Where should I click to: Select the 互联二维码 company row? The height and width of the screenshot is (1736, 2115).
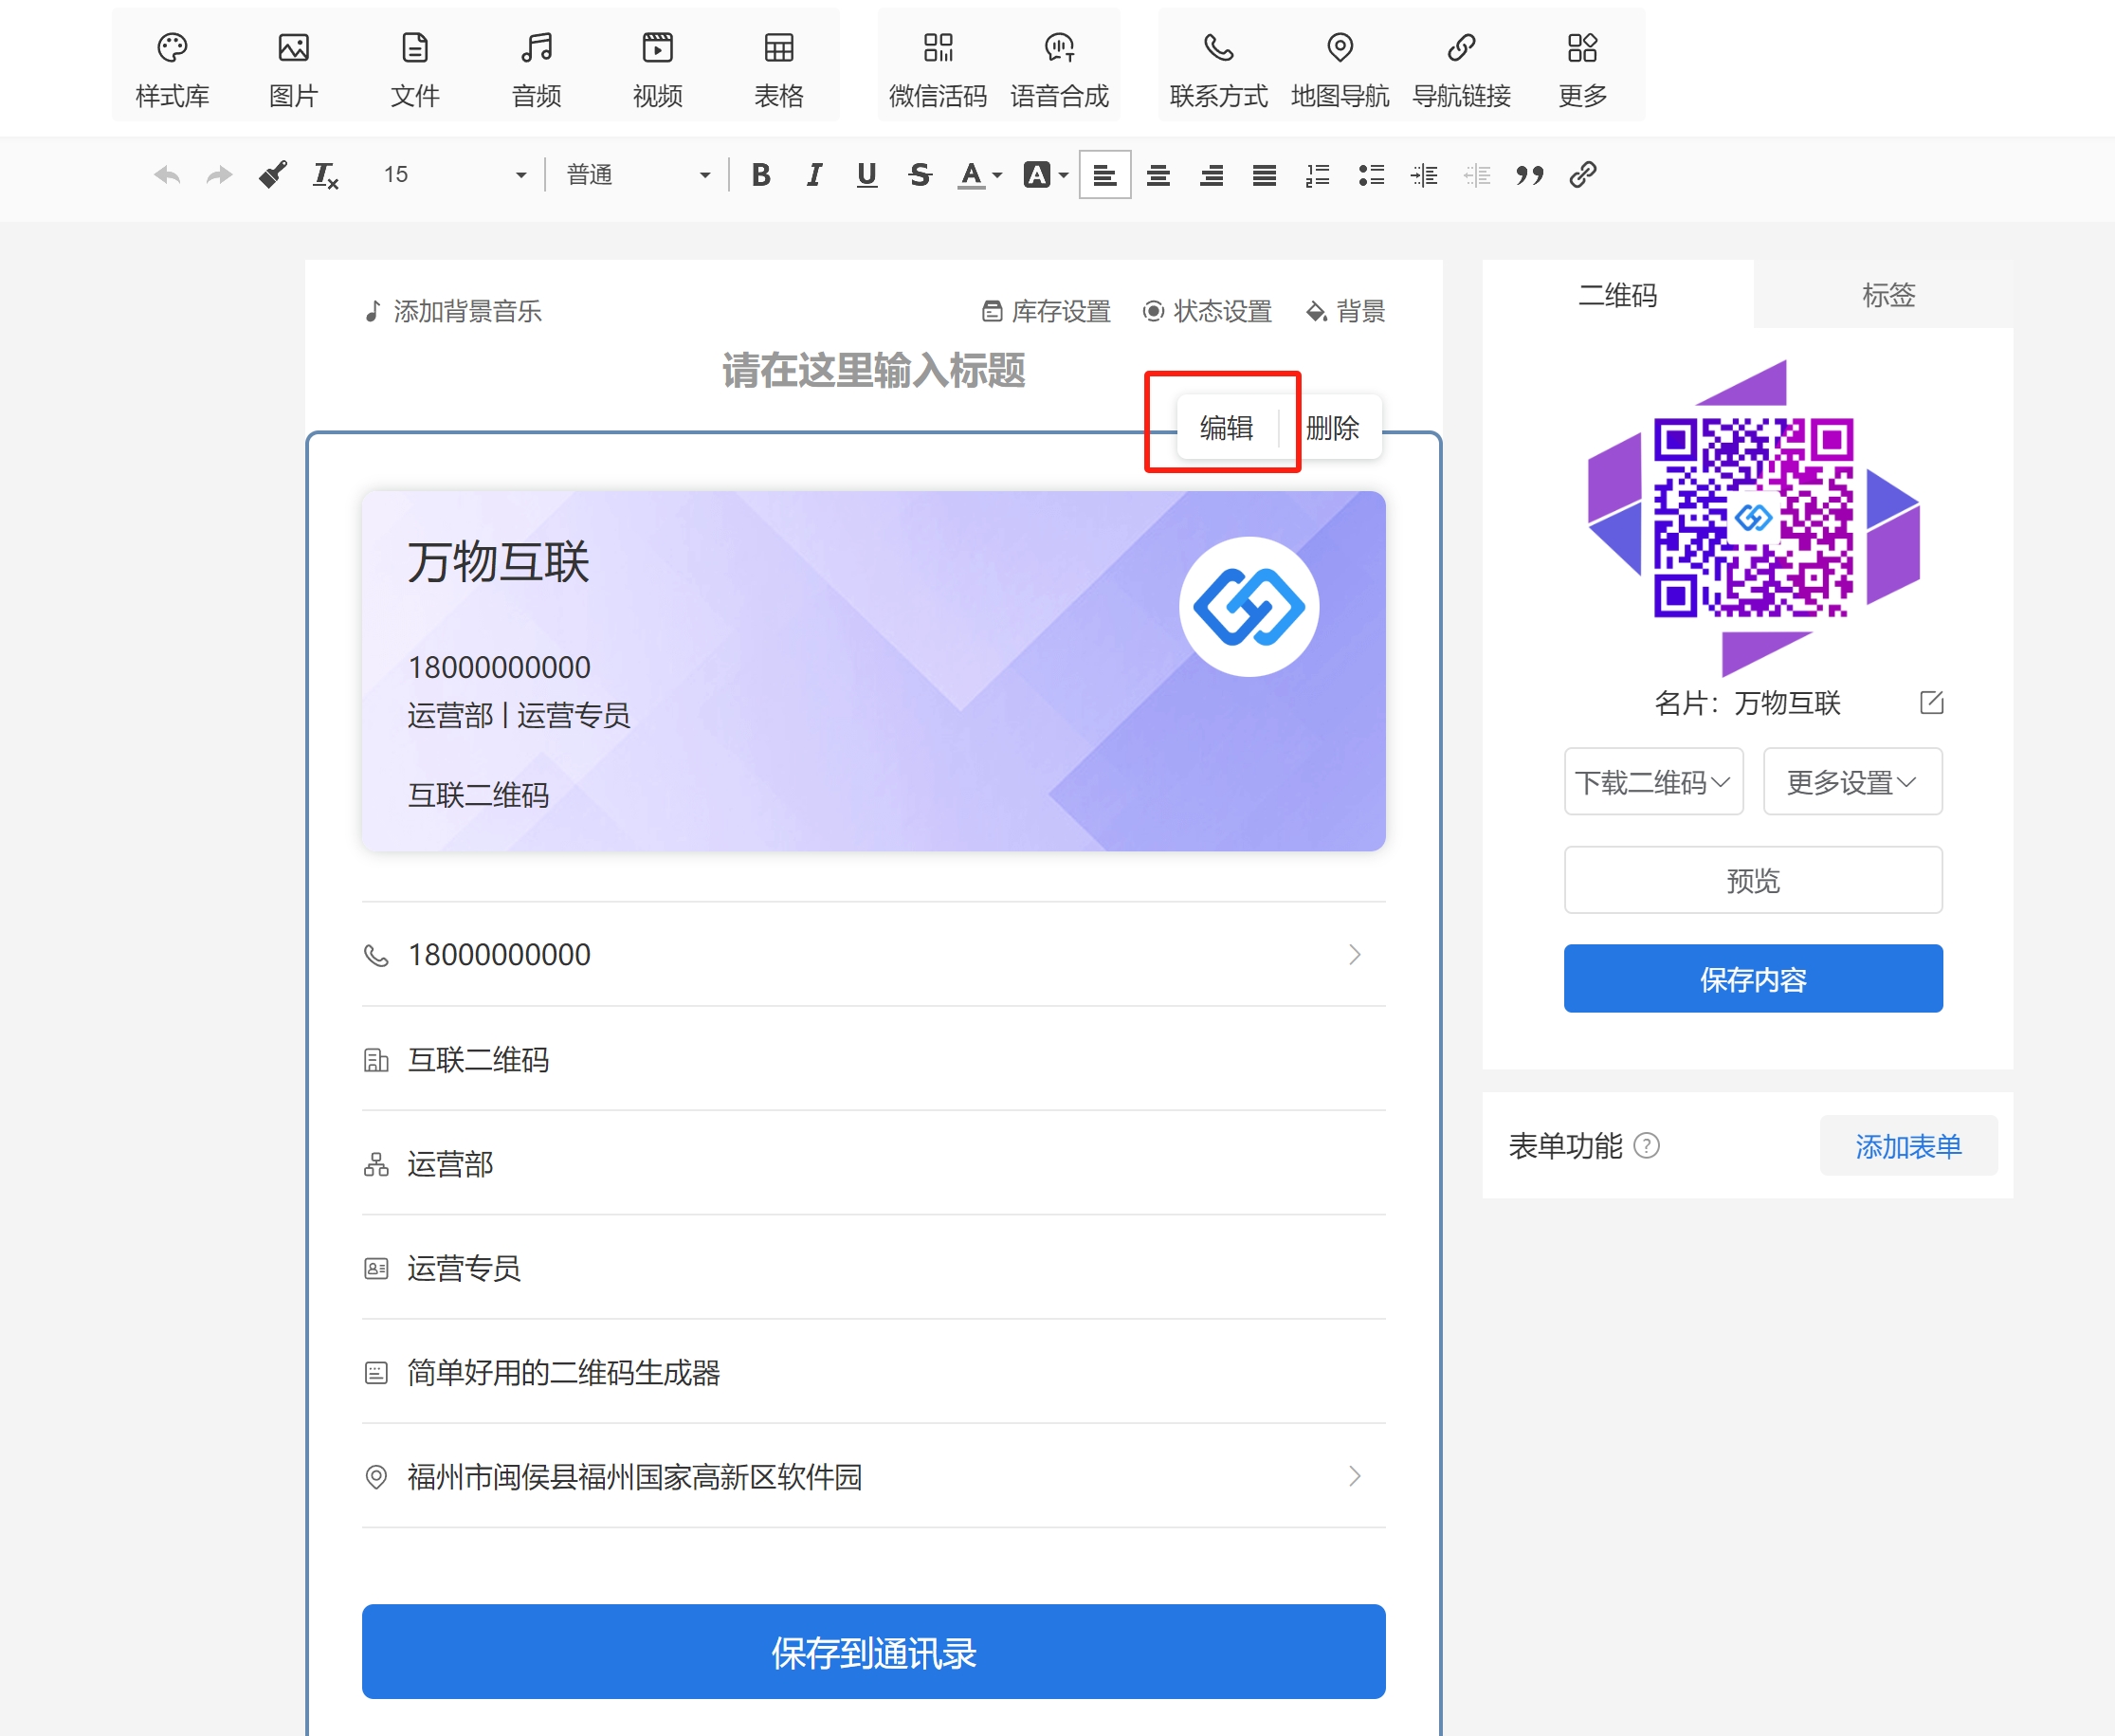[873, 1059]
